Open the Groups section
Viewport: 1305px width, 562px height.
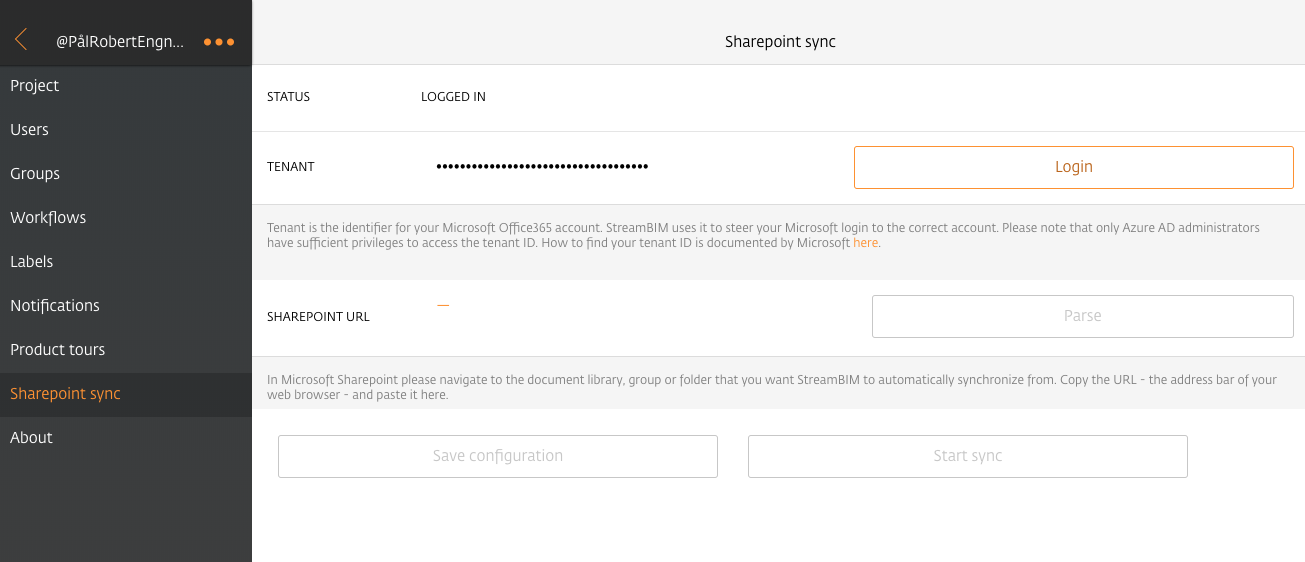126,174
